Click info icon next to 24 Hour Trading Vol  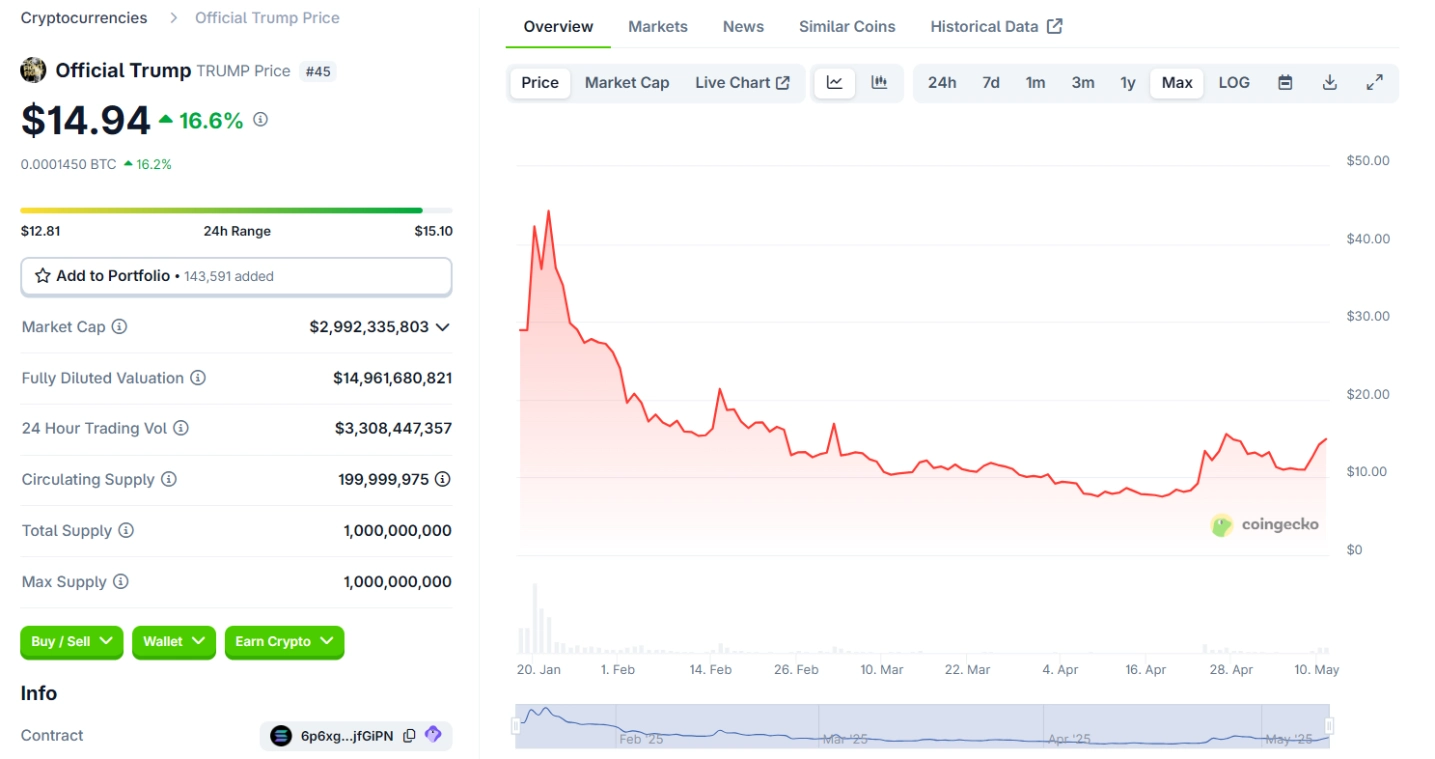(x=181, y=428)
